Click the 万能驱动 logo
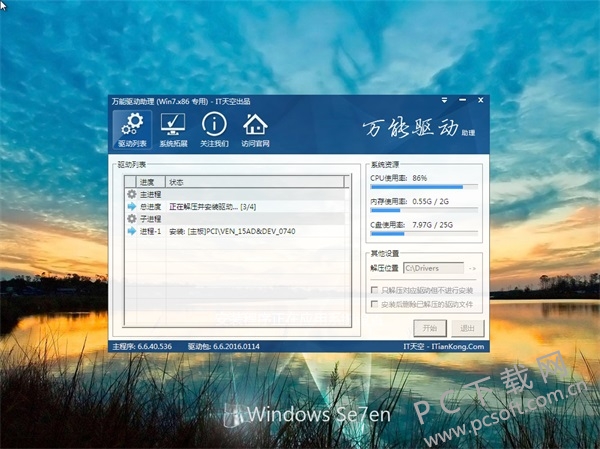This screenshot has width=600, height=449. tap(419, 128)
